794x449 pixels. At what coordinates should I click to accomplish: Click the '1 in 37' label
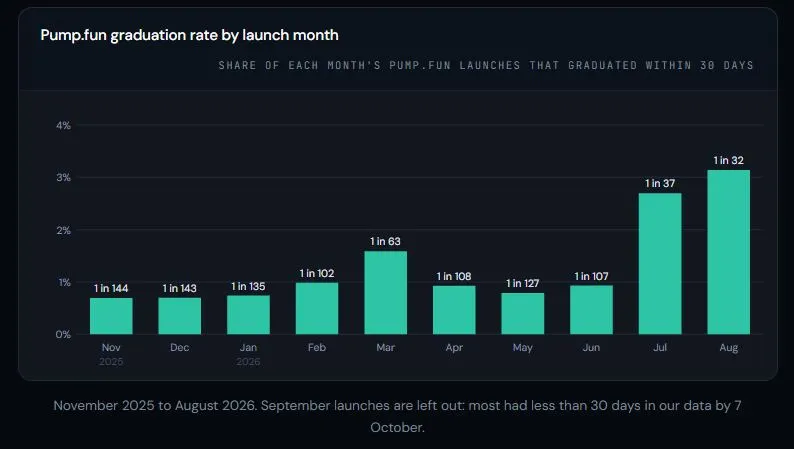pos(660,183)
